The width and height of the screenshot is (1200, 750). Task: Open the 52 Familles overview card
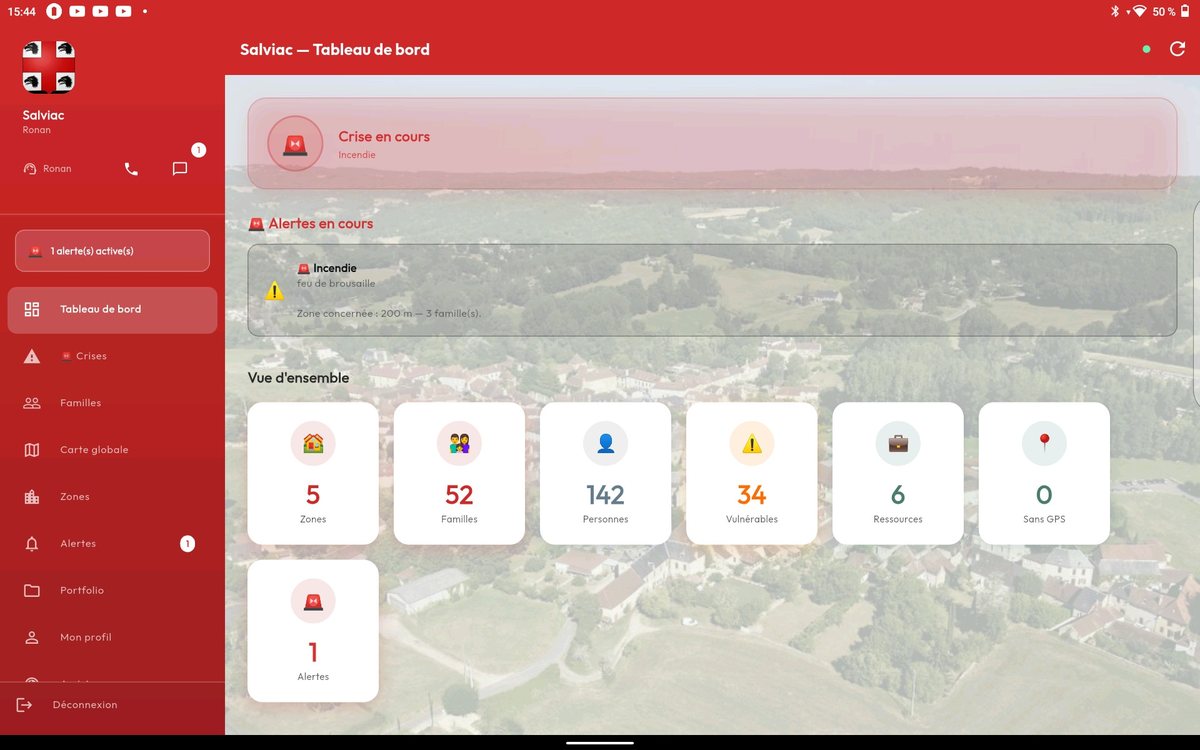(459, 473)
